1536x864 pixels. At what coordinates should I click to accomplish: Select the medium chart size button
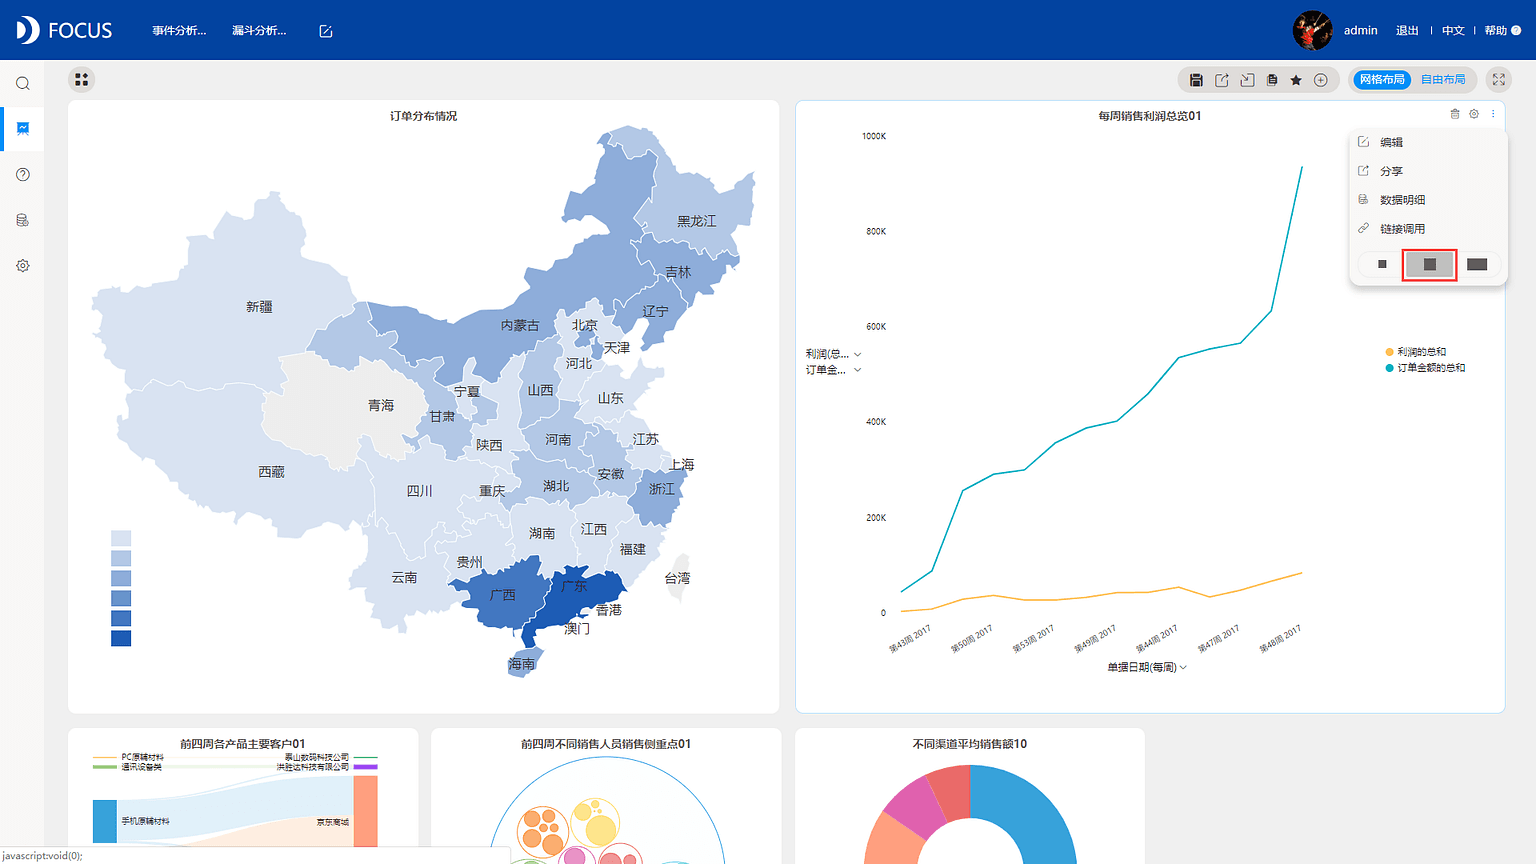[1430, 264]
